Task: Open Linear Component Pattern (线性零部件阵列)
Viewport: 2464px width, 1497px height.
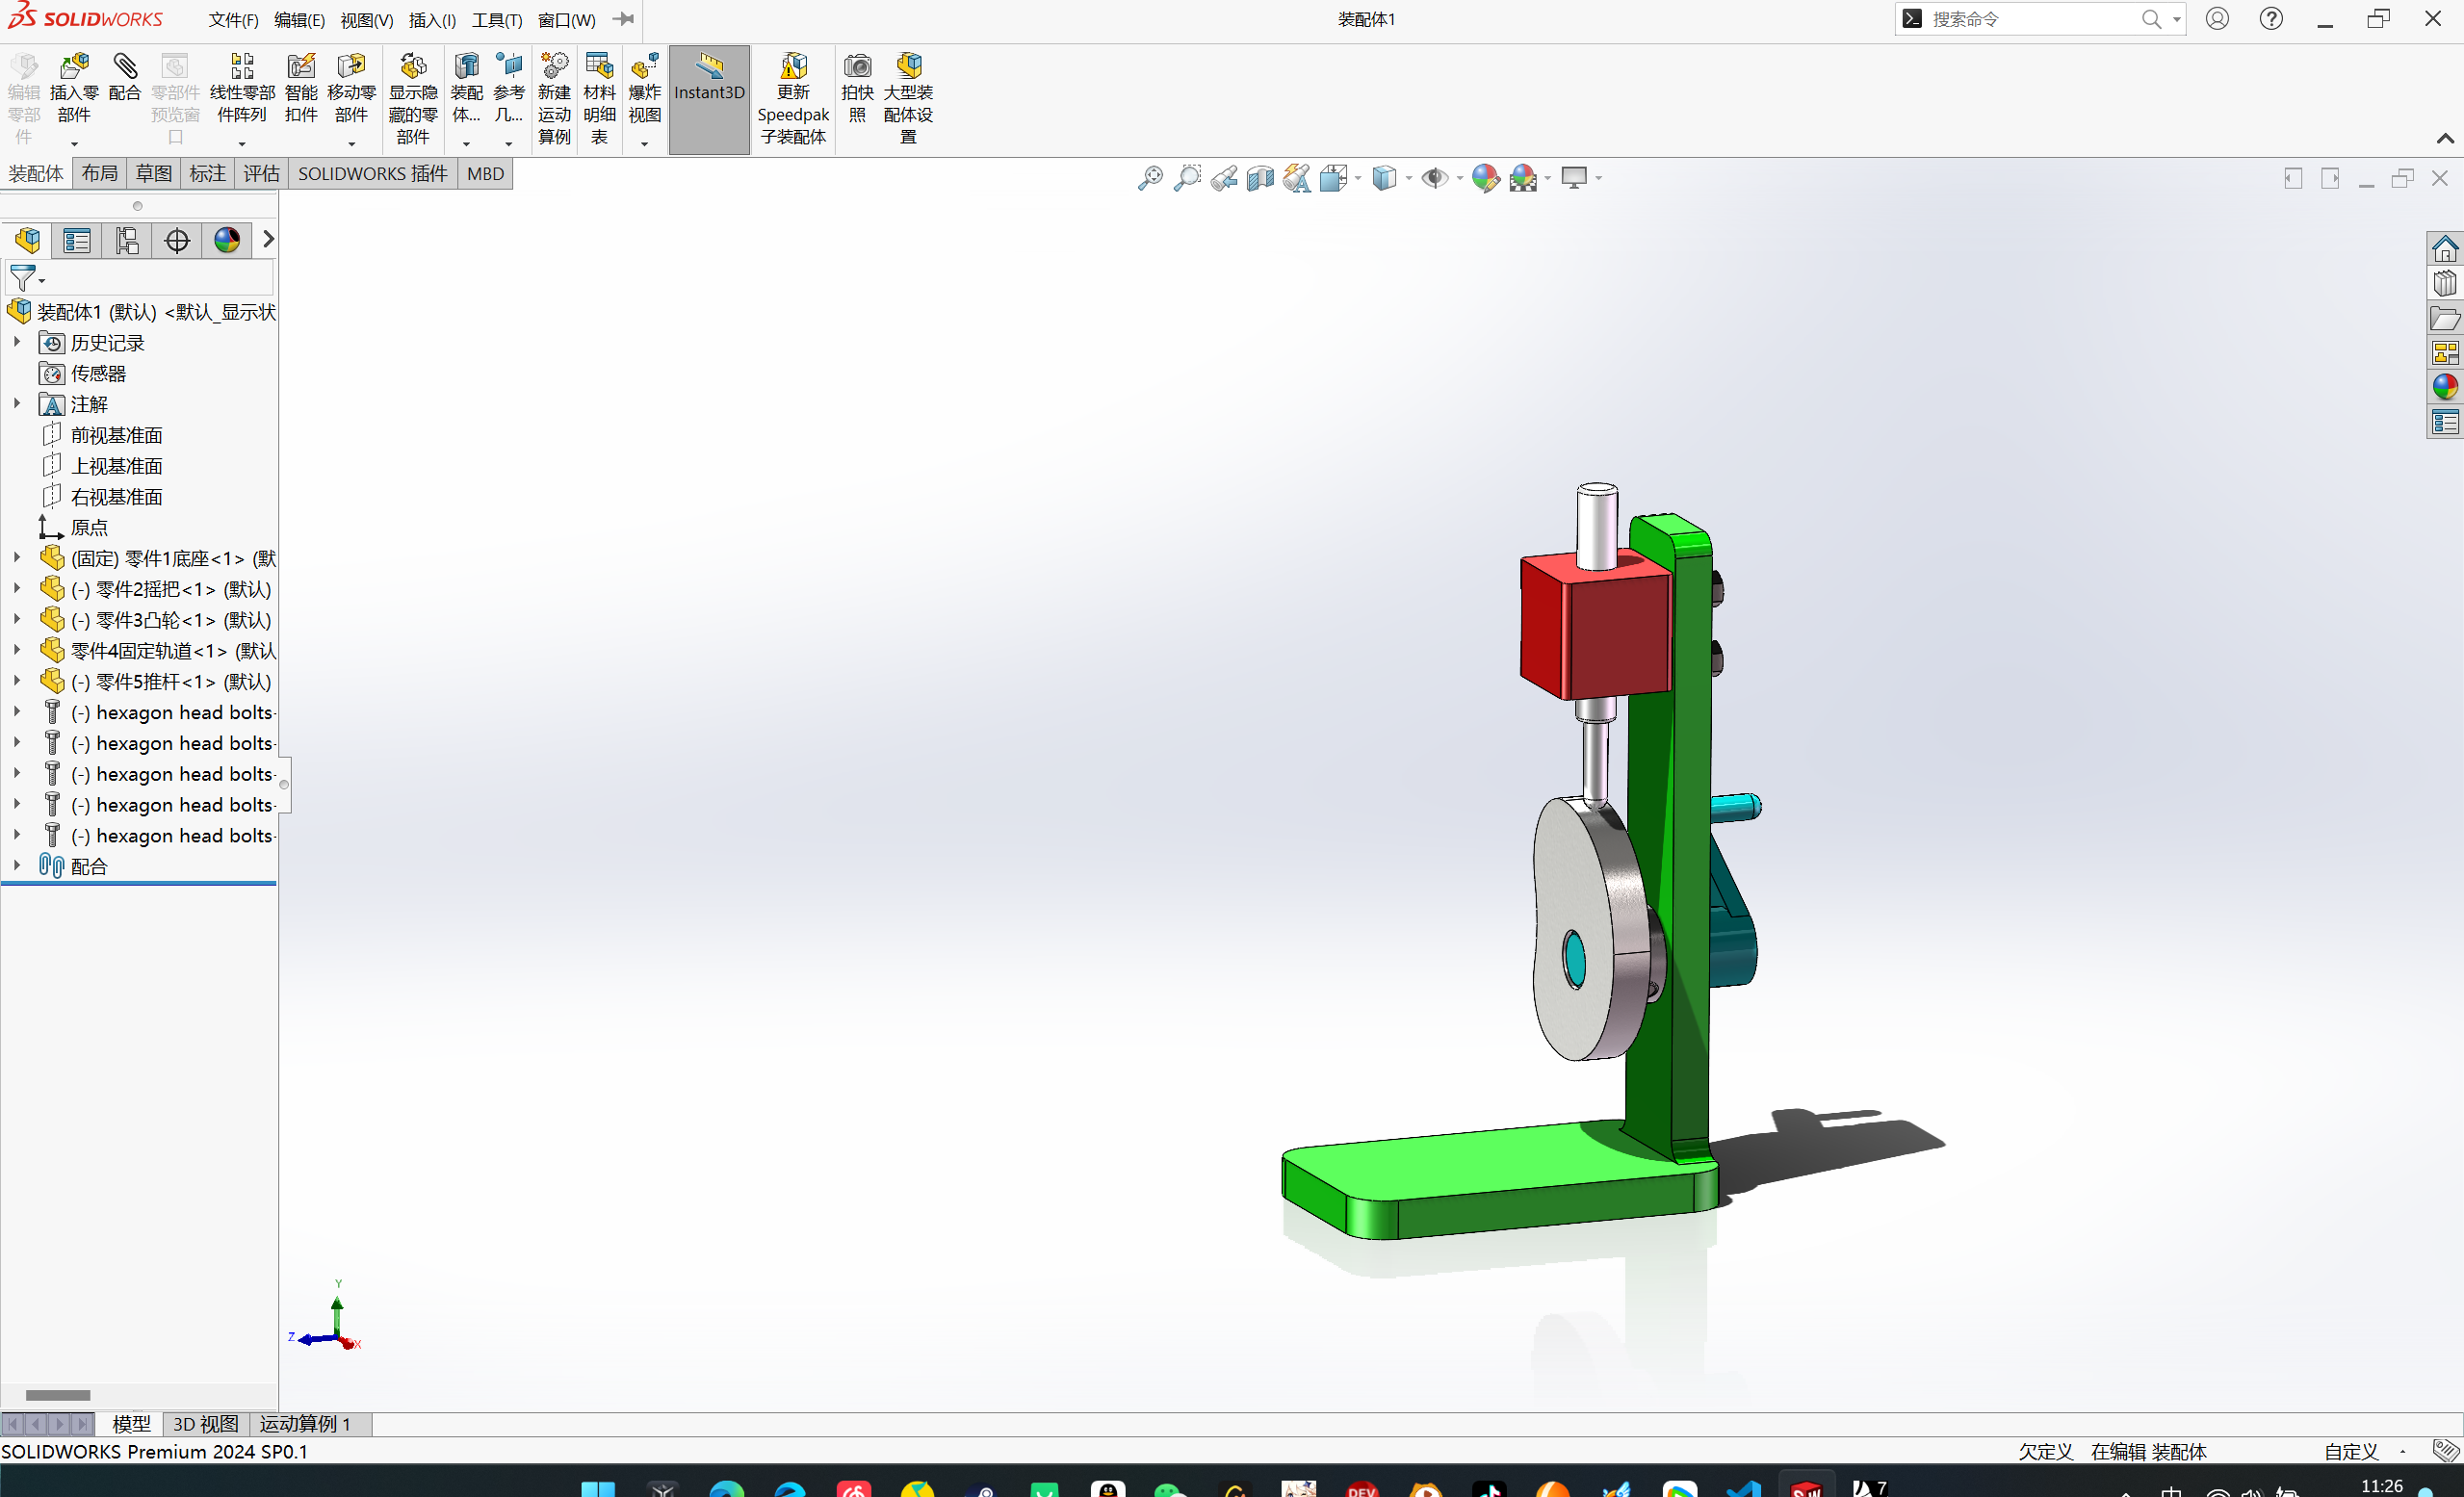Action: (x=242, y=89)
